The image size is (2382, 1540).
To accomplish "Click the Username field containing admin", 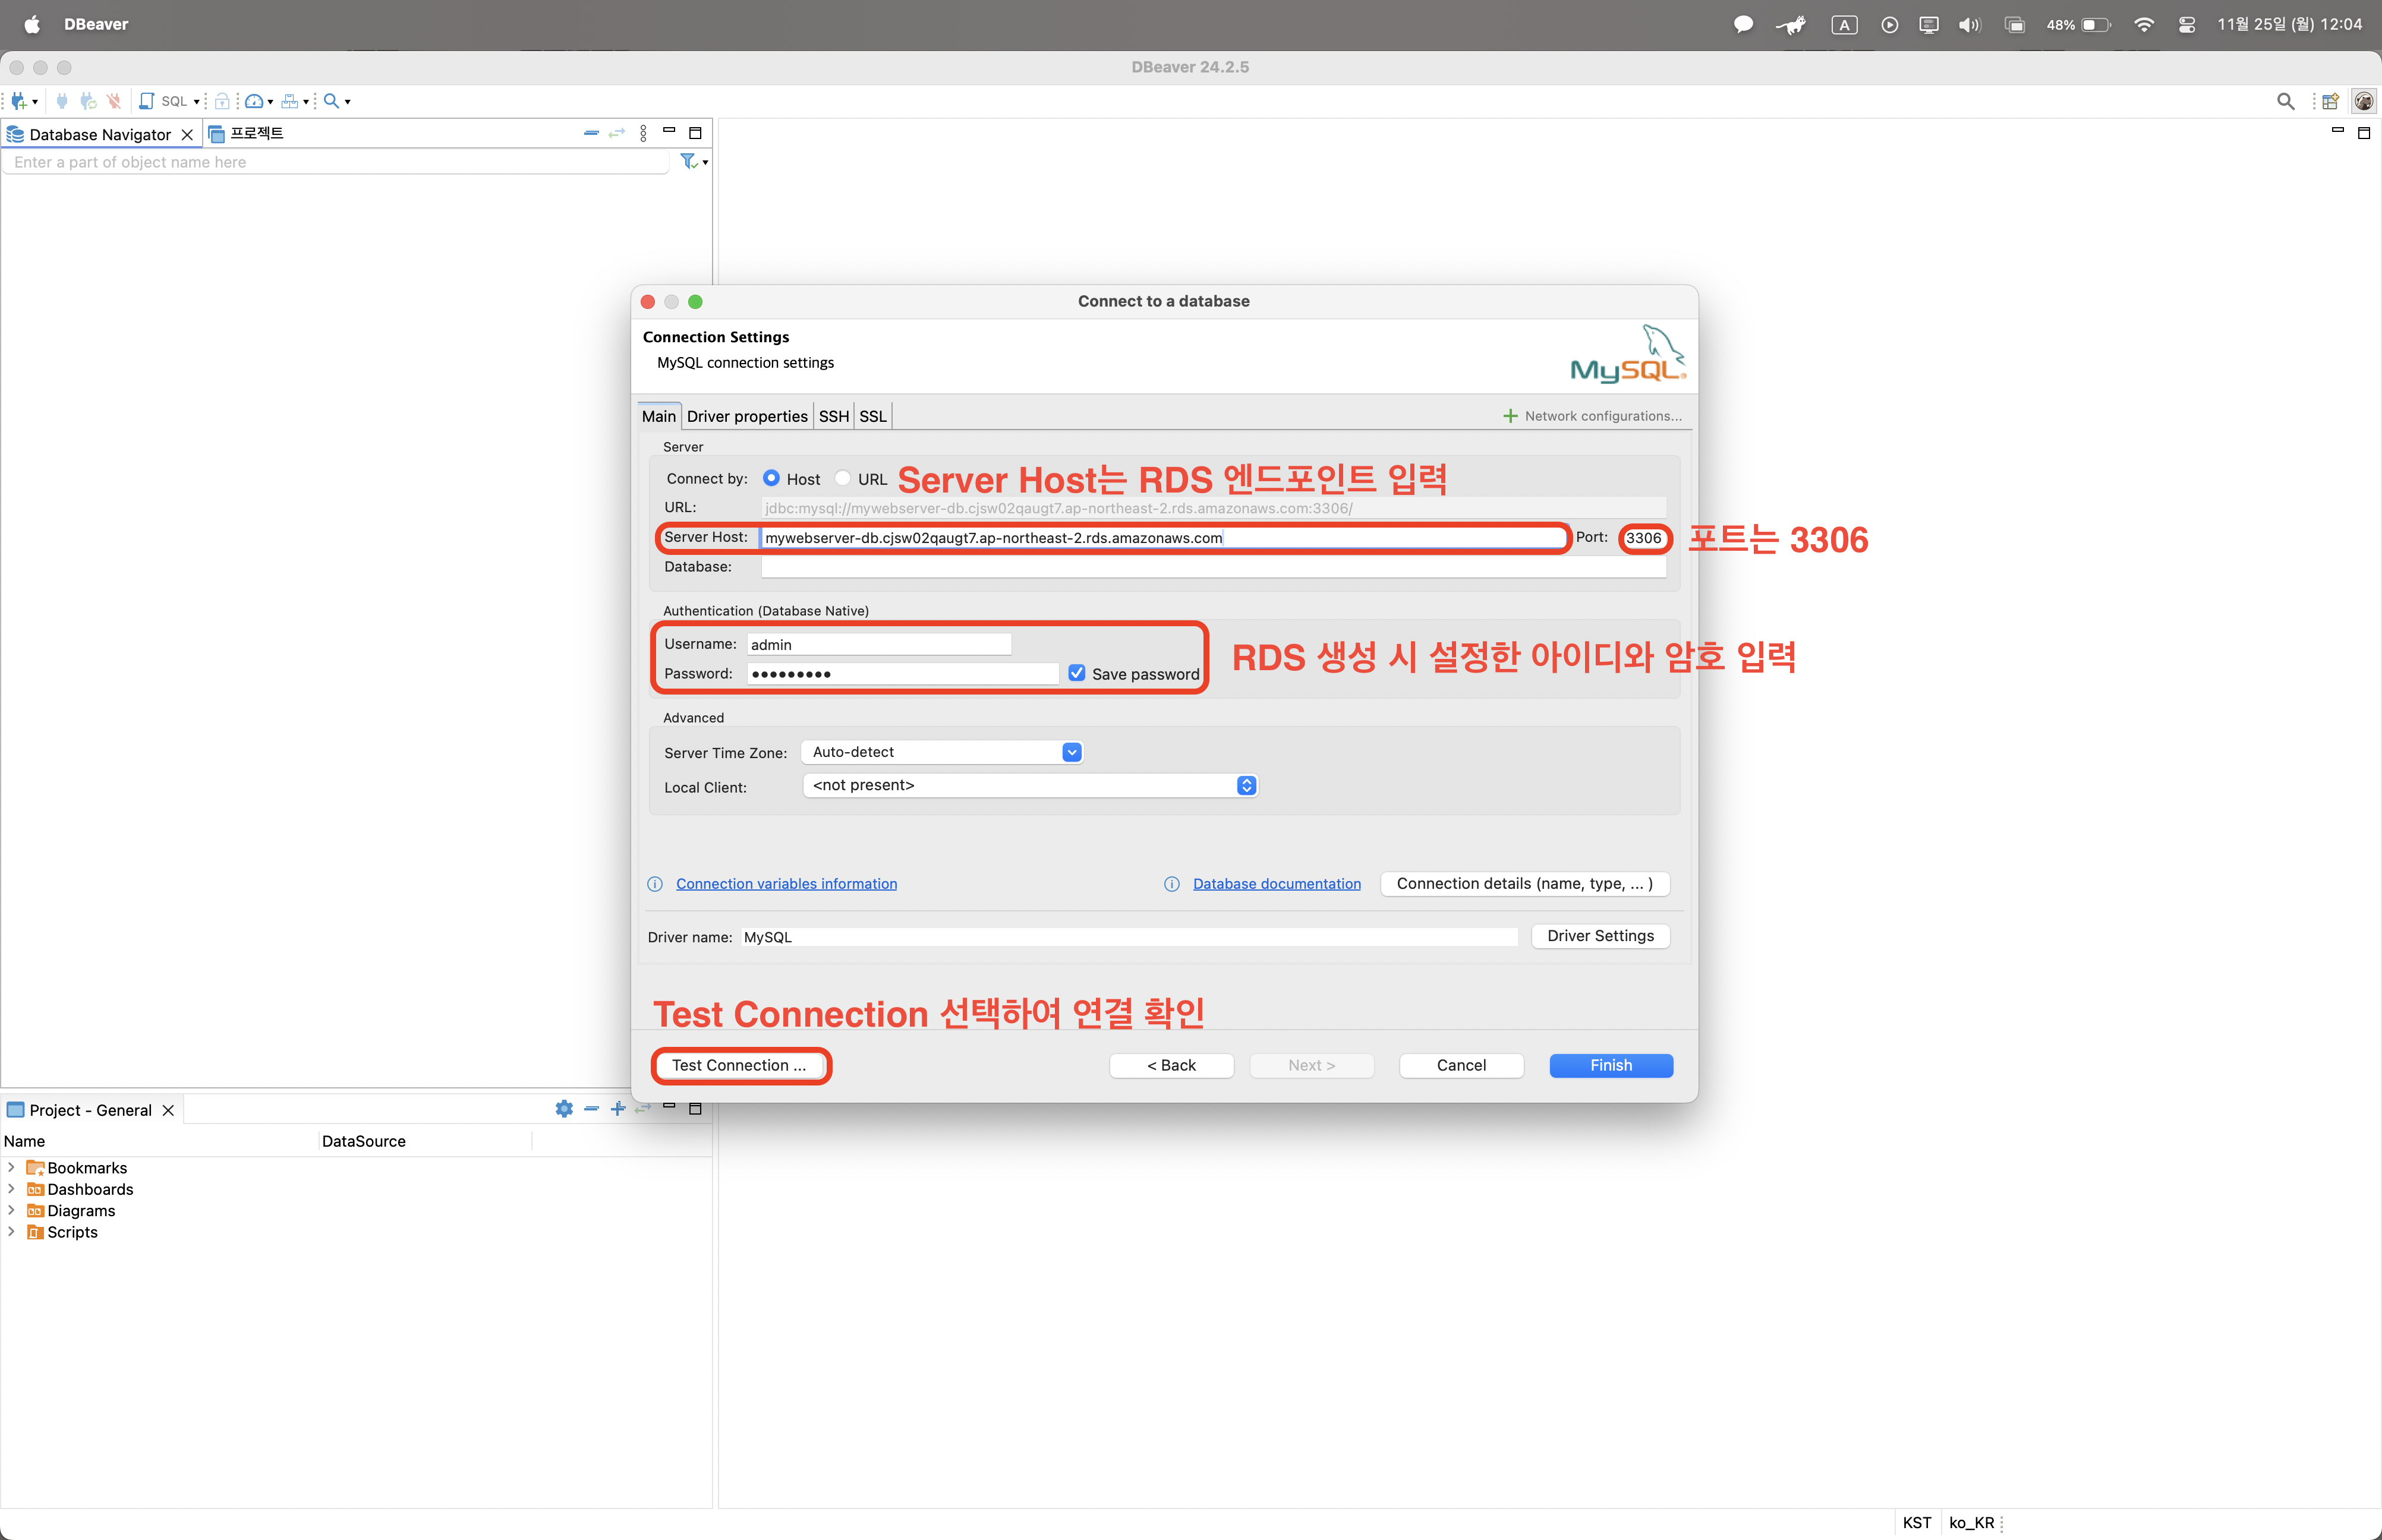I will coord(879,644).
